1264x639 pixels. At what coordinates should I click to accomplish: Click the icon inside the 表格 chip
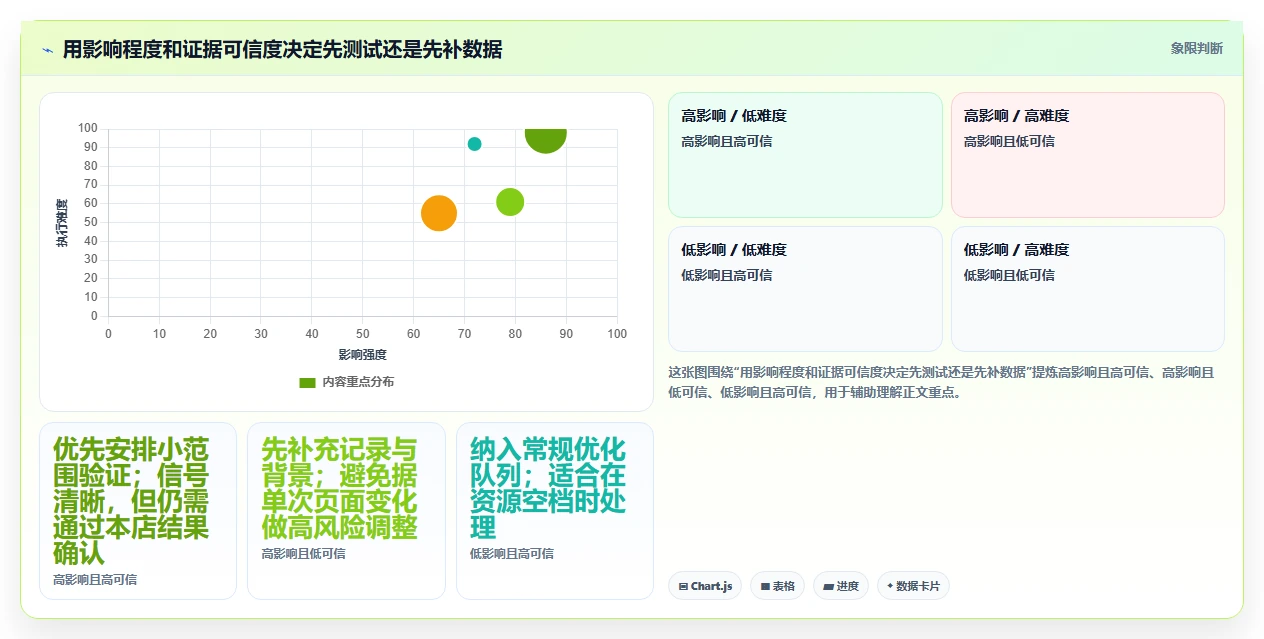[x=765, y=587]
